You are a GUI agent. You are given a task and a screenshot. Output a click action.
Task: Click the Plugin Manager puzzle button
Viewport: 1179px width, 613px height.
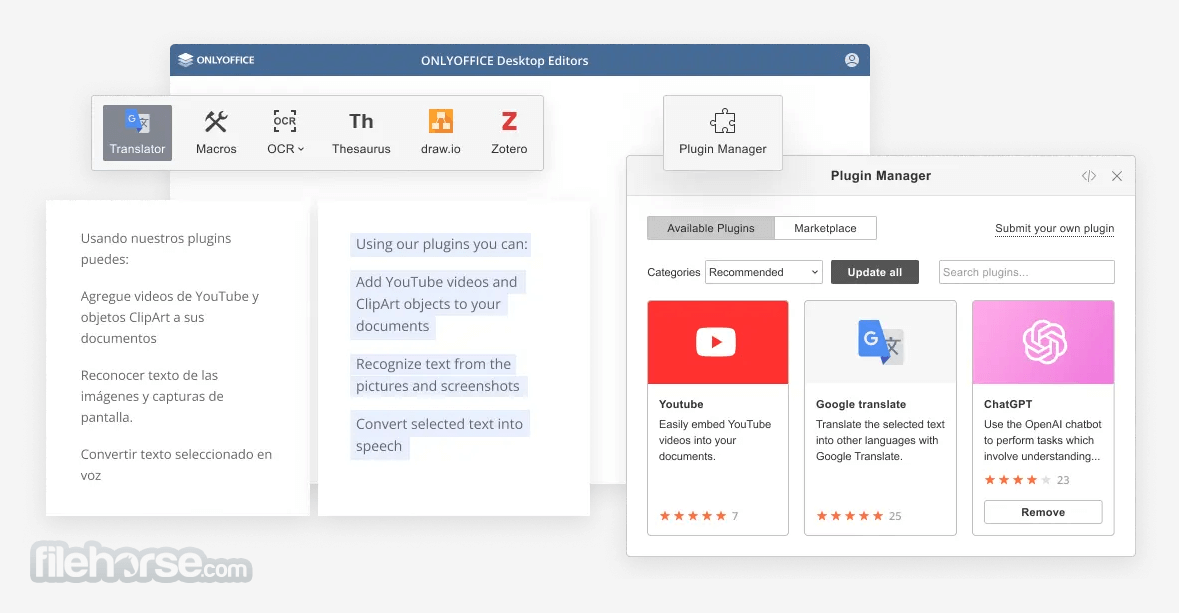pyautogui.click(x=723, y=133)
